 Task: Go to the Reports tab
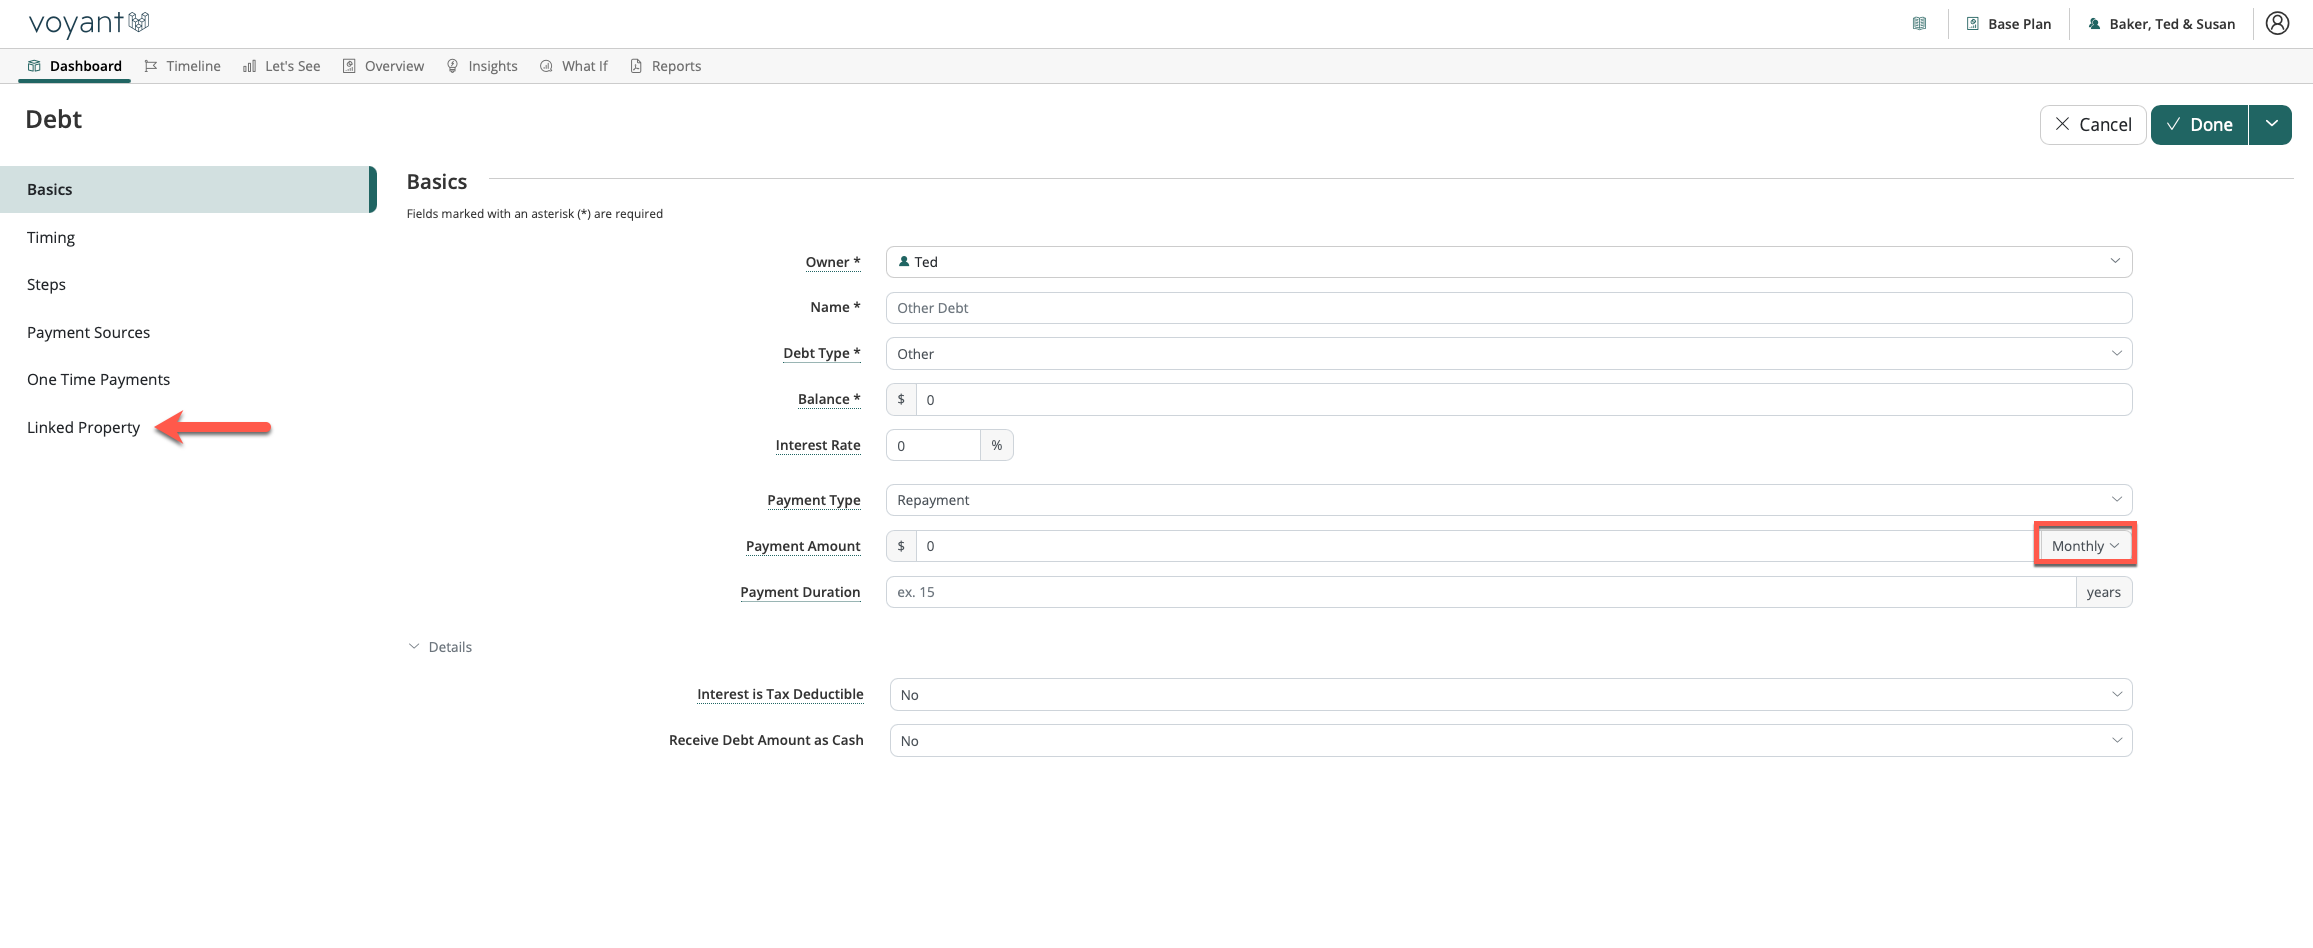coord(665,66)
